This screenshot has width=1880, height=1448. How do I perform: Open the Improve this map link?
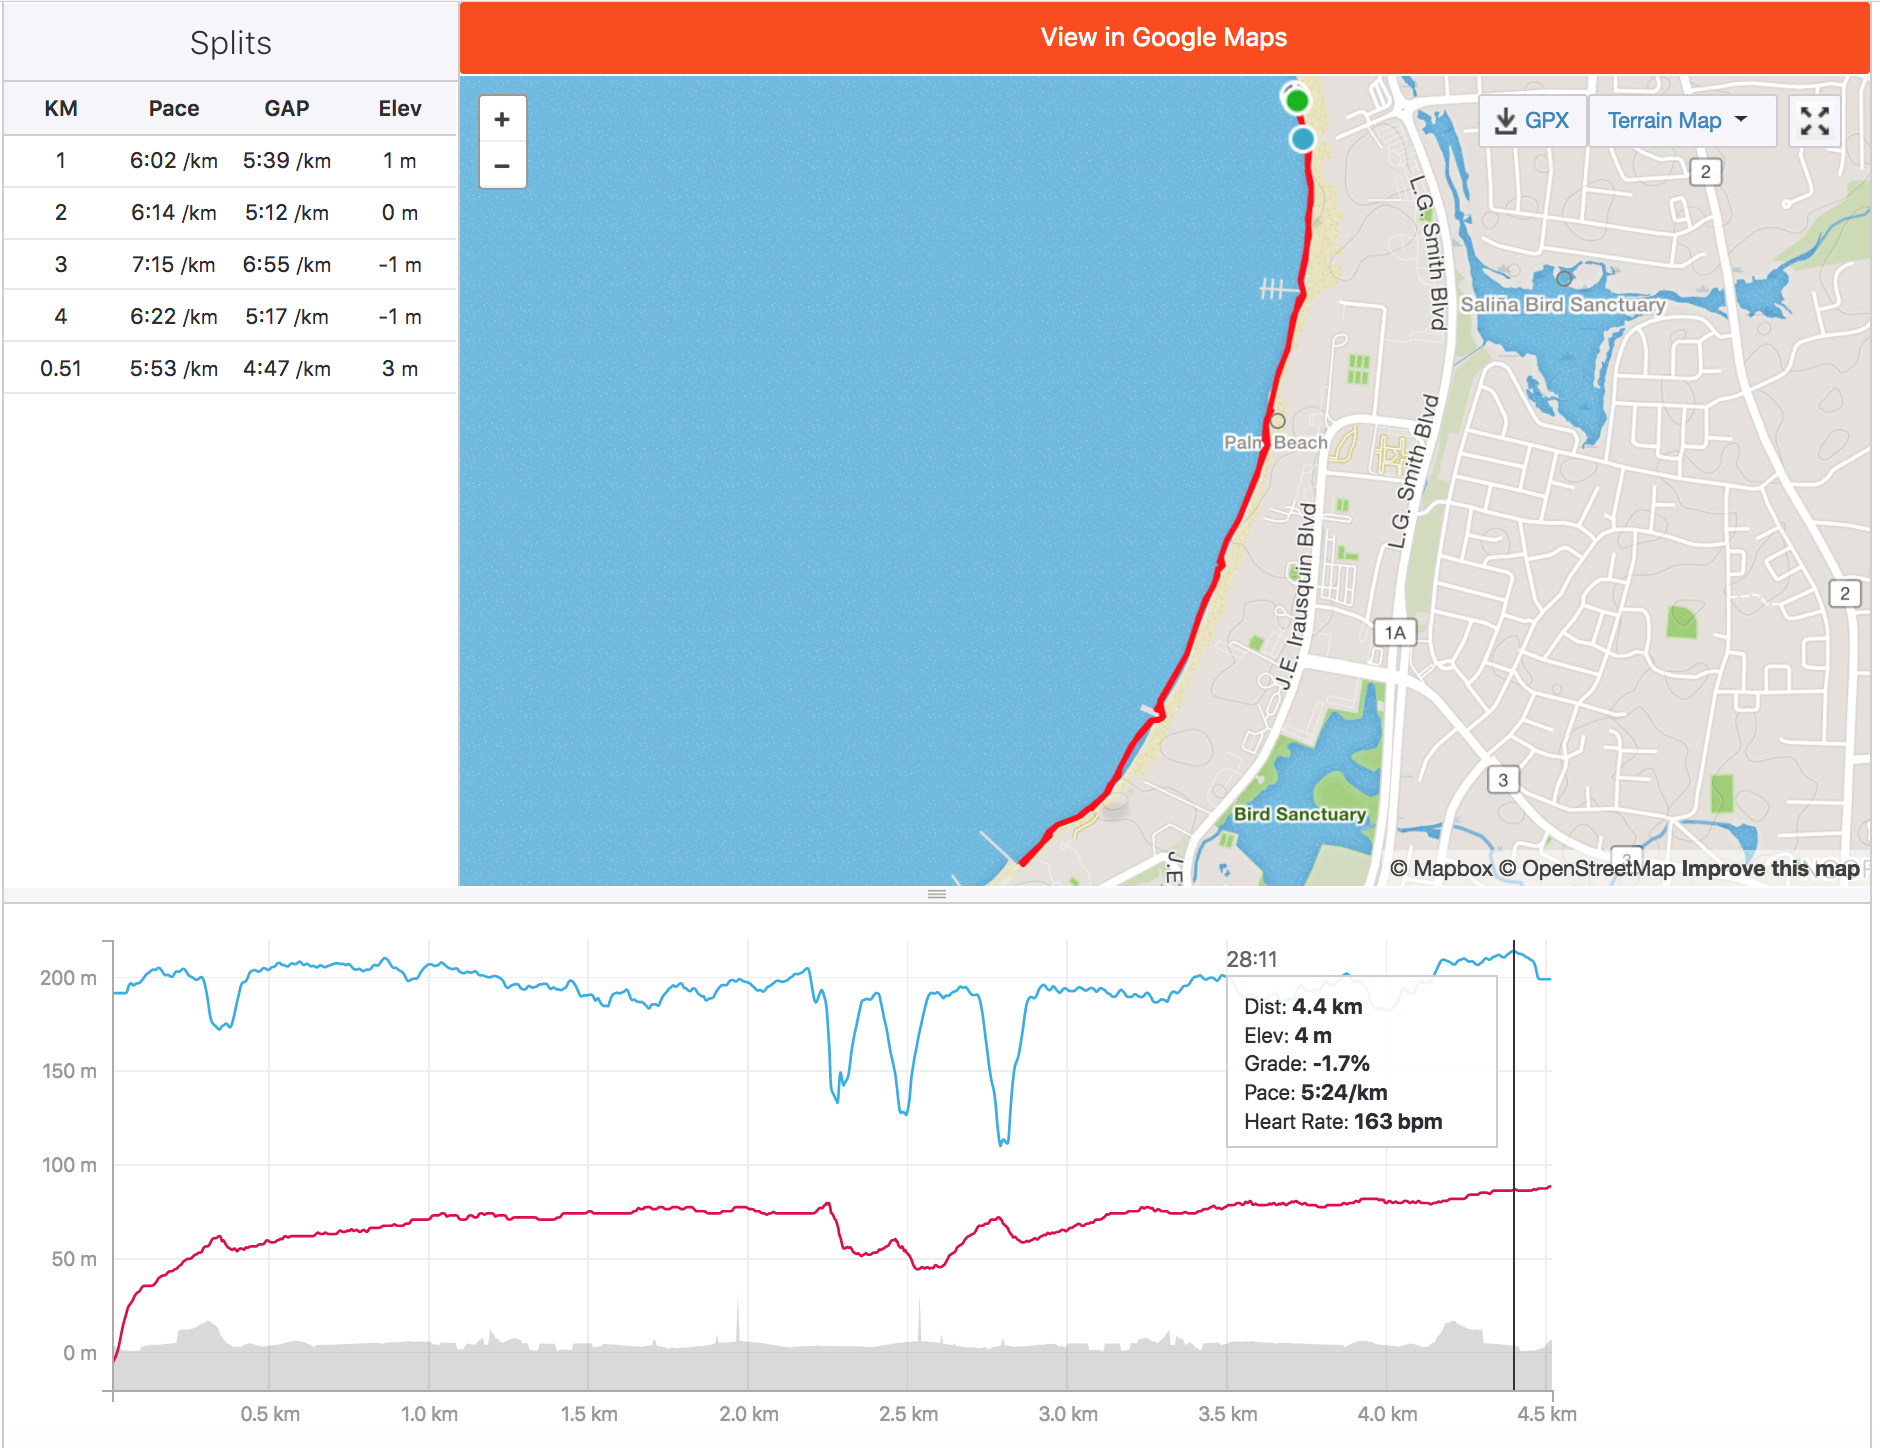[x=1770, y=869]
